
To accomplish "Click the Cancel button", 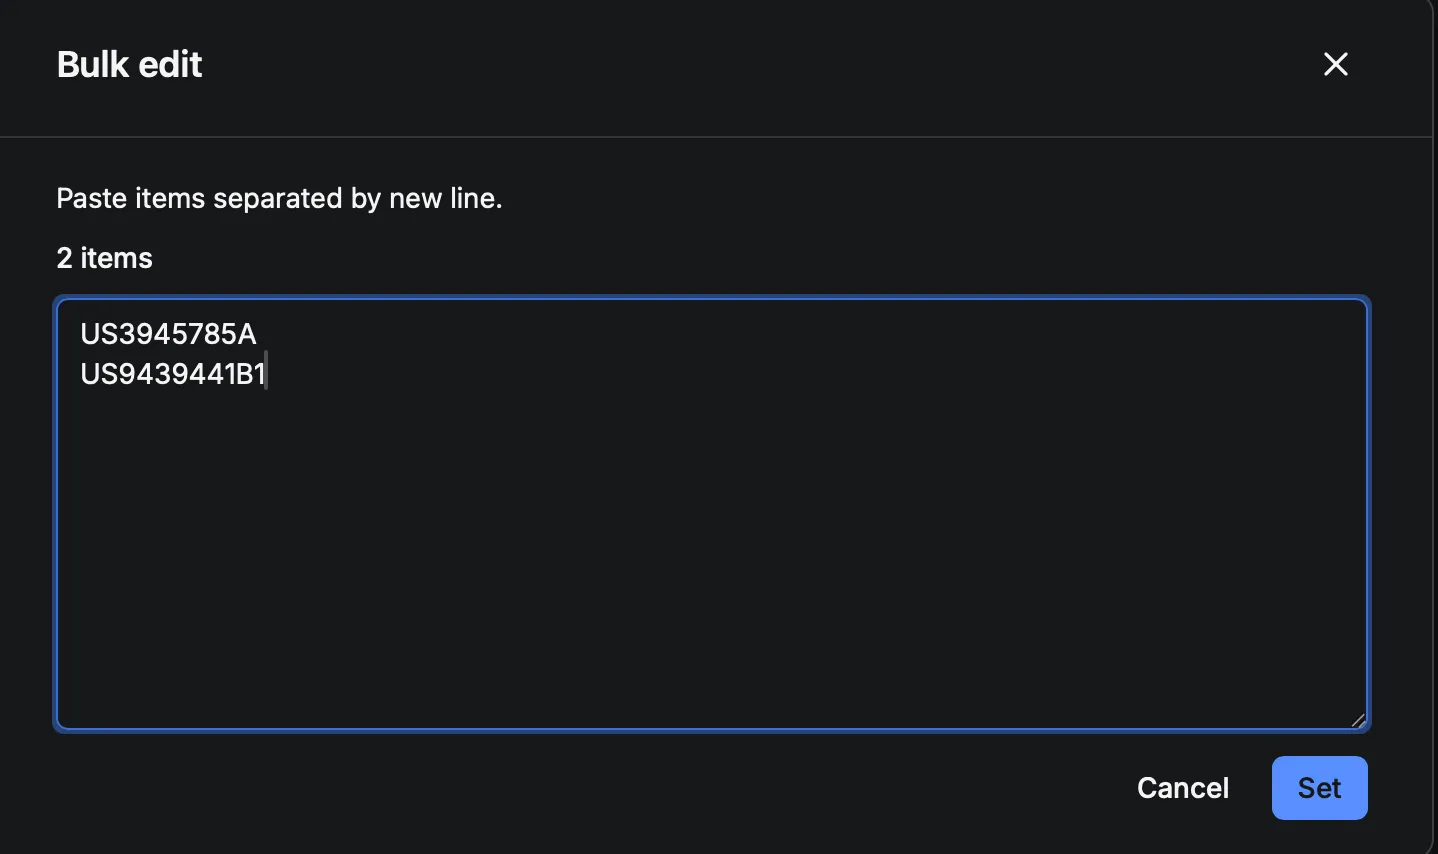I will pos(1182,788).
